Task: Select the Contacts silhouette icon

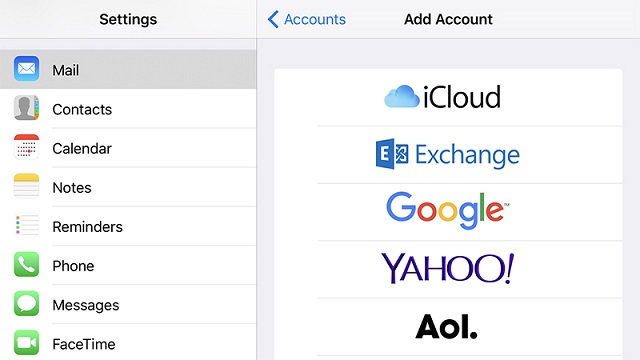Action: [26, 108]
